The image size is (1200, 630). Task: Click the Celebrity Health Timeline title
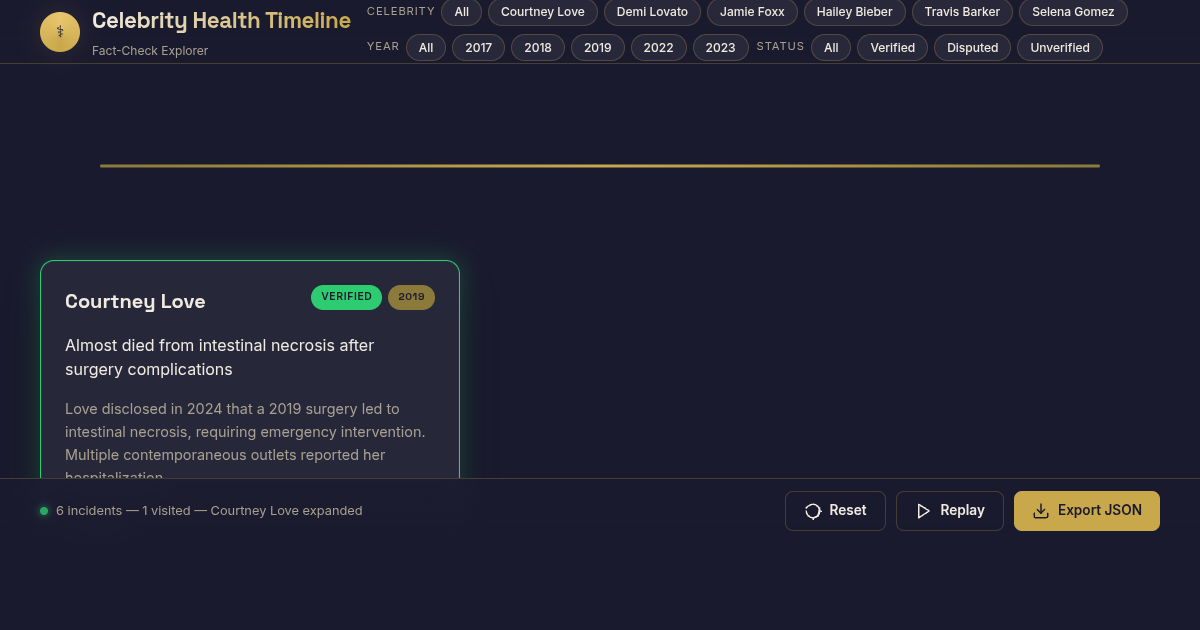[221, 21]
